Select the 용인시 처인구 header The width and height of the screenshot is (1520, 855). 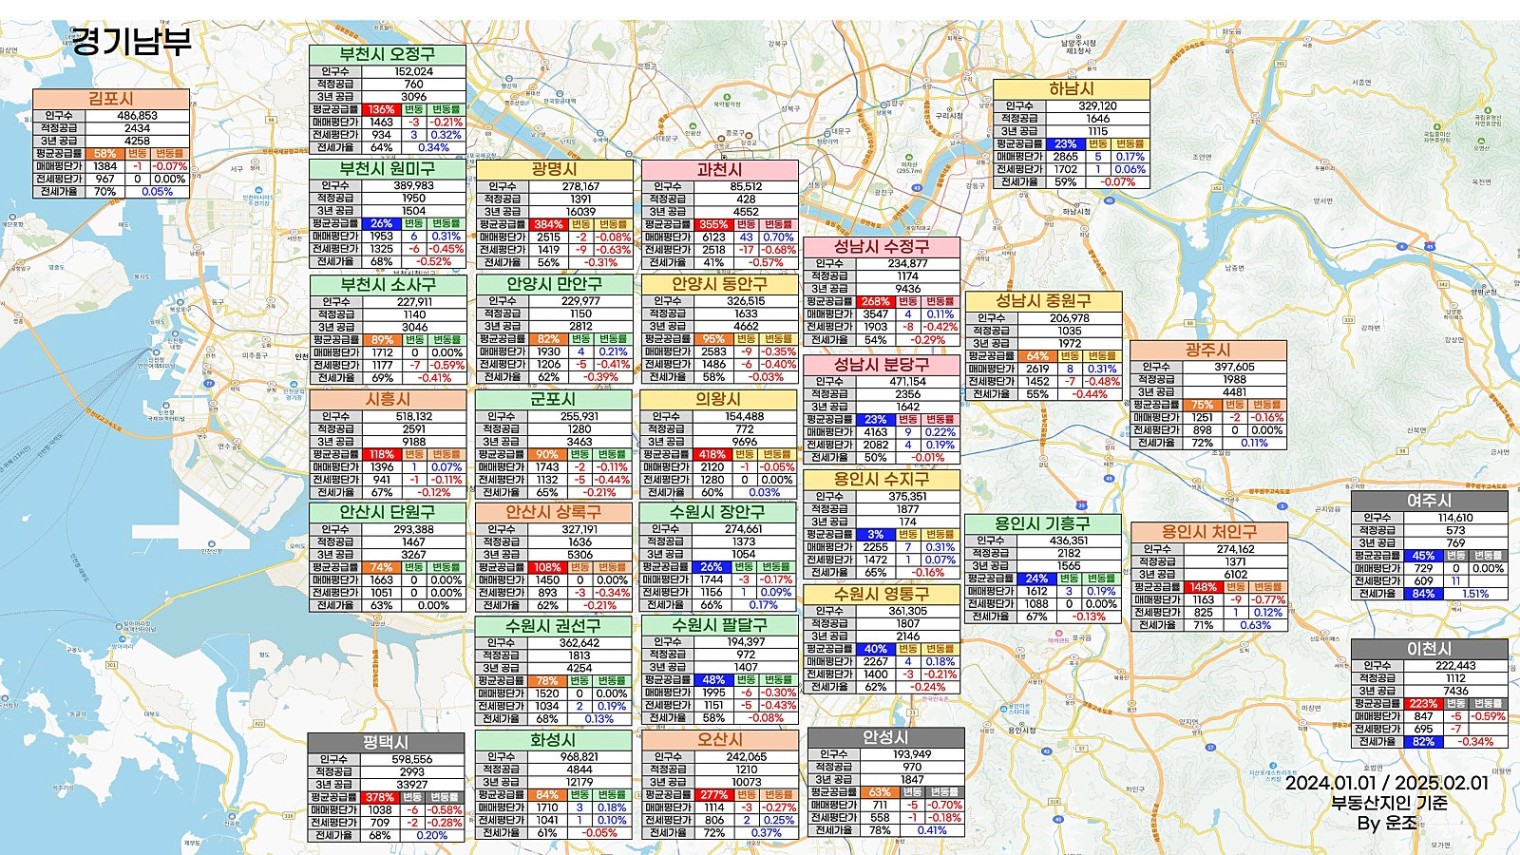tap(1209, 532)
